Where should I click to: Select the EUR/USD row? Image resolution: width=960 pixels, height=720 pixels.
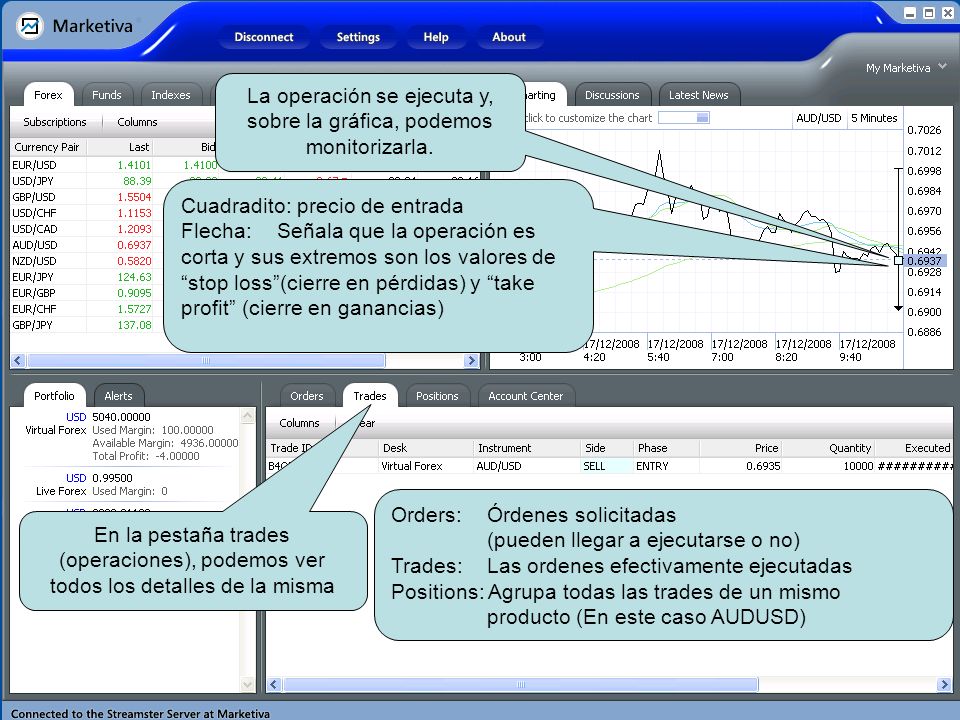pyautogui.click(x=86, y=165)
